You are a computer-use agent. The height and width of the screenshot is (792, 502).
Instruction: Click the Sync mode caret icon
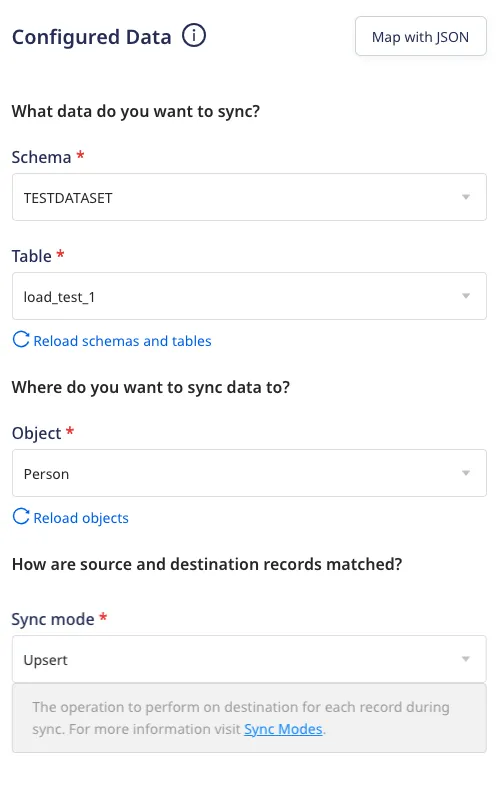coord(466,659)
